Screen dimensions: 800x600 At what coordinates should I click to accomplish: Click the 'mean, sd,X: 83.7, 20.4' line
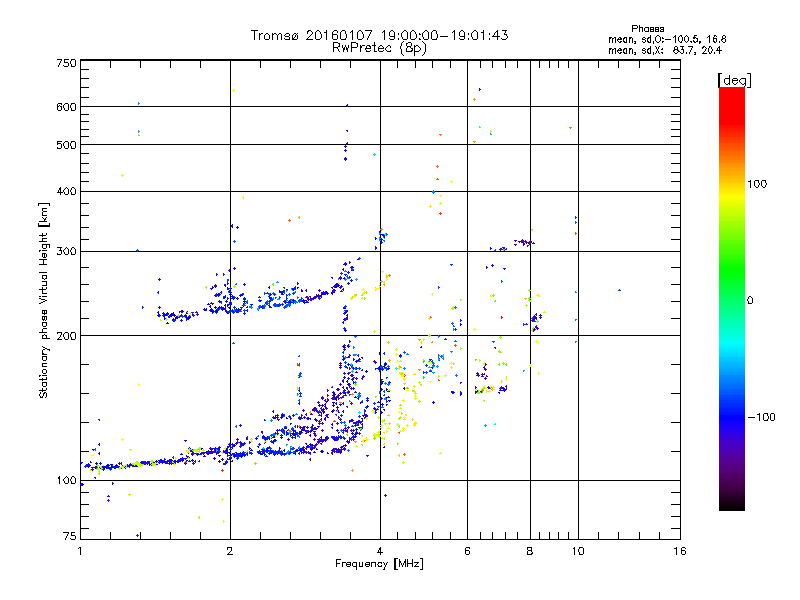click(665, 50)
